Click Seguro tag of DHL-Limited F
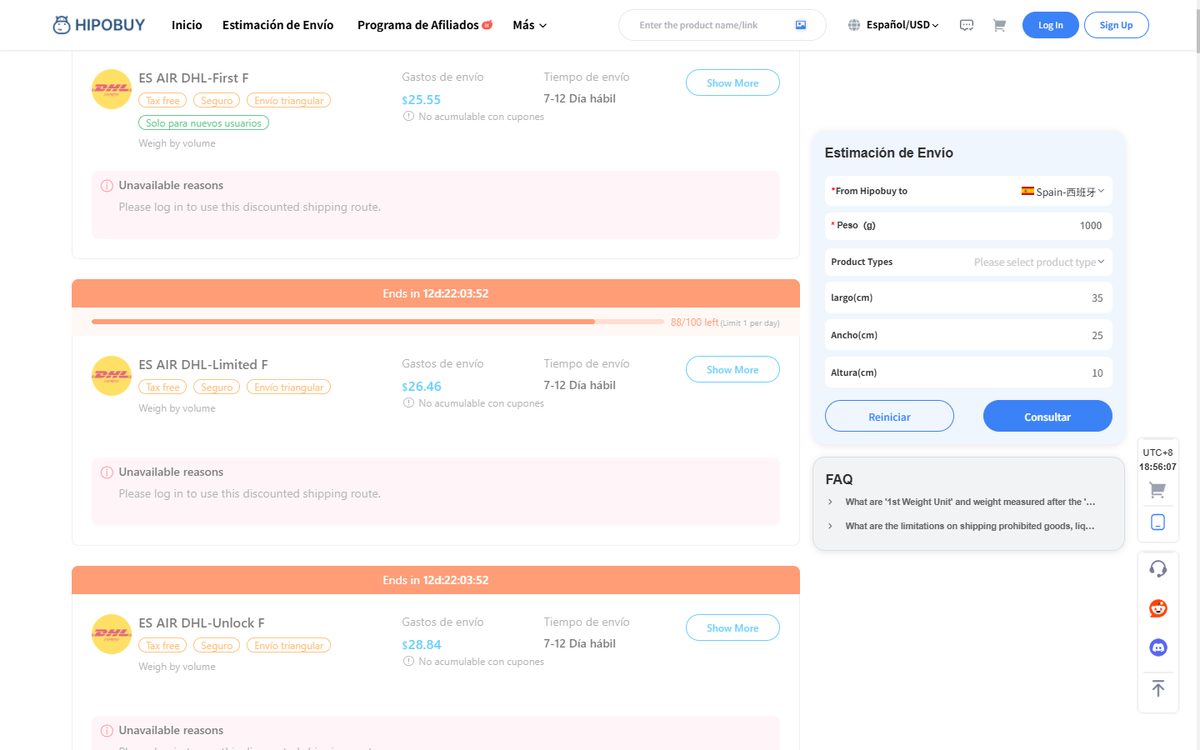This screenshot has height=750, width=1200. click(217, 387)
